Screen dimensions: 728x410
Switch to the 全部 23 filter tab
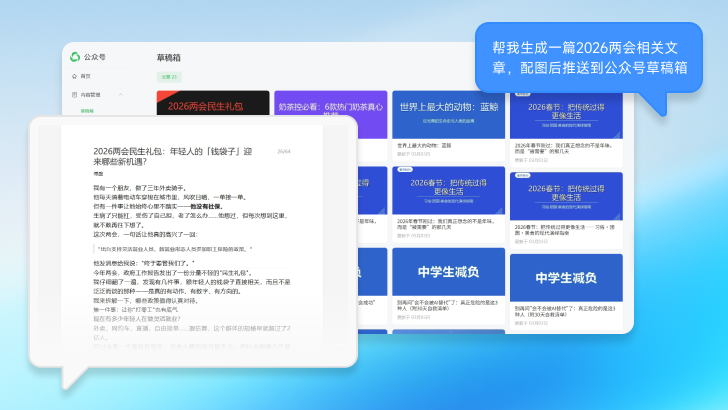tap(169, 77)
